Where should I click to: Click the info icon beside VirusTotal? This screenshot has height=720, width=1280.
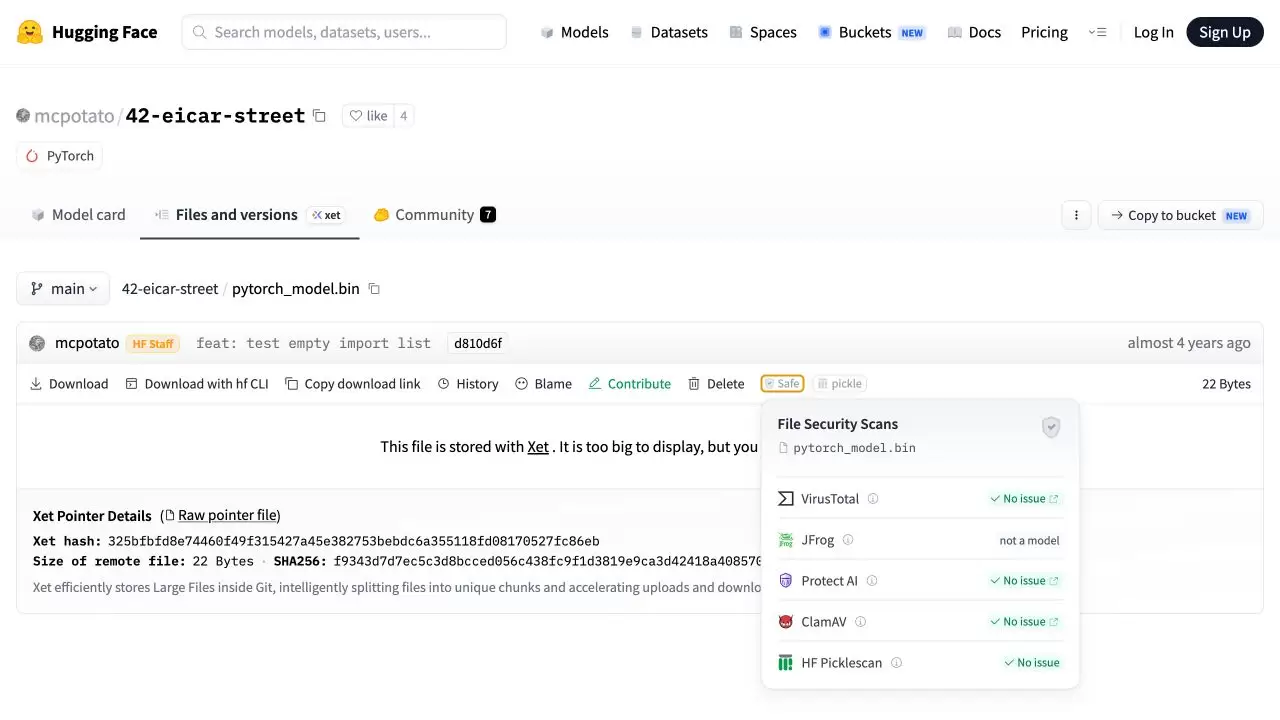pyautogui.click(x=873, y=499)
